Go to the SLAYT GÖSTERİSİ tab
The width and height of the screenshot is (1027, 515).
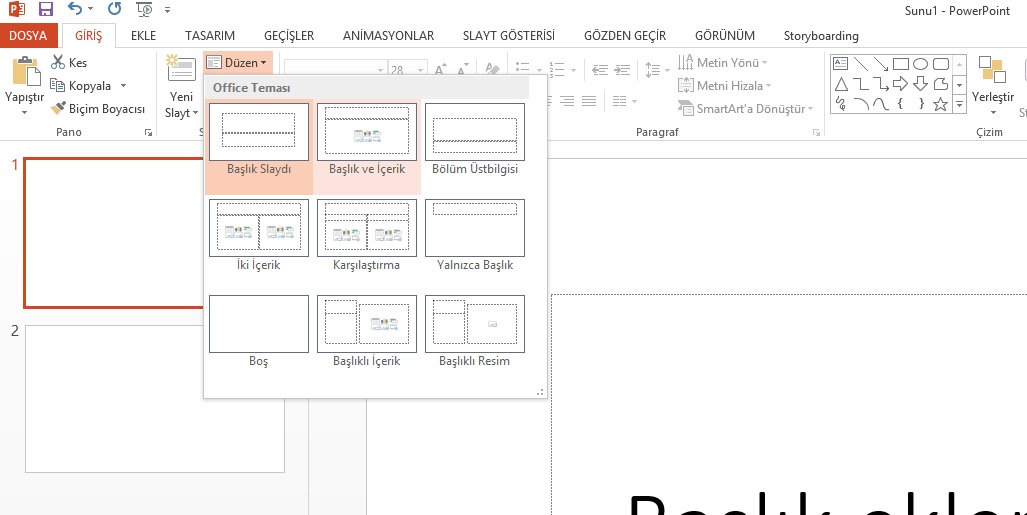point(509,35)
